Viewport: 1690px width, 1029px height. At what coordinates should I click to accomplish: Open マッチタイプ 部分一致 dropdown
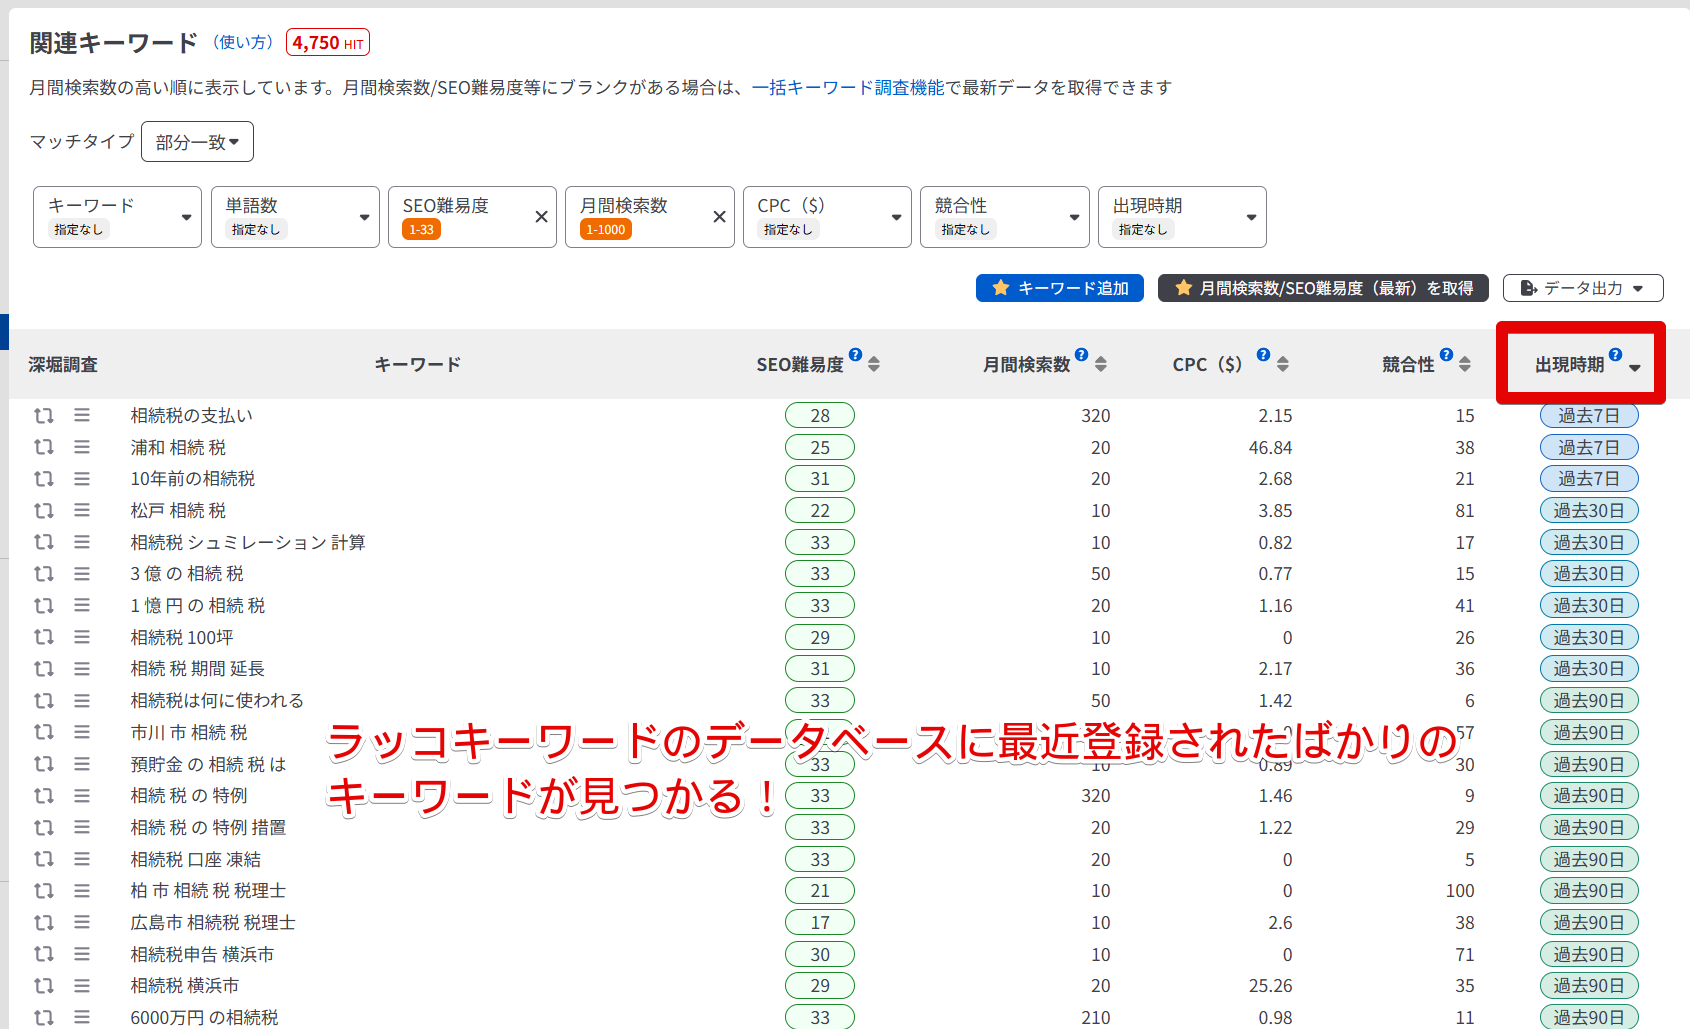[197, 142]
